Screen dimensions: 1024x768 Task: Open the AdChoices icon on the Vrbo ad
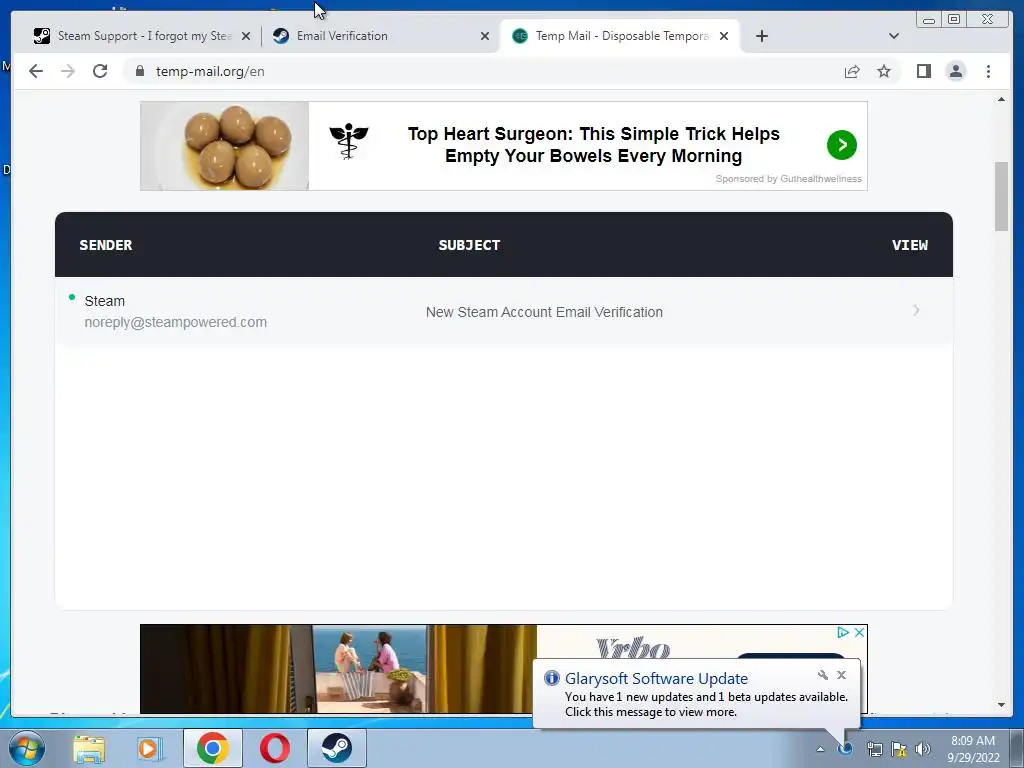(x=843, y=632)
